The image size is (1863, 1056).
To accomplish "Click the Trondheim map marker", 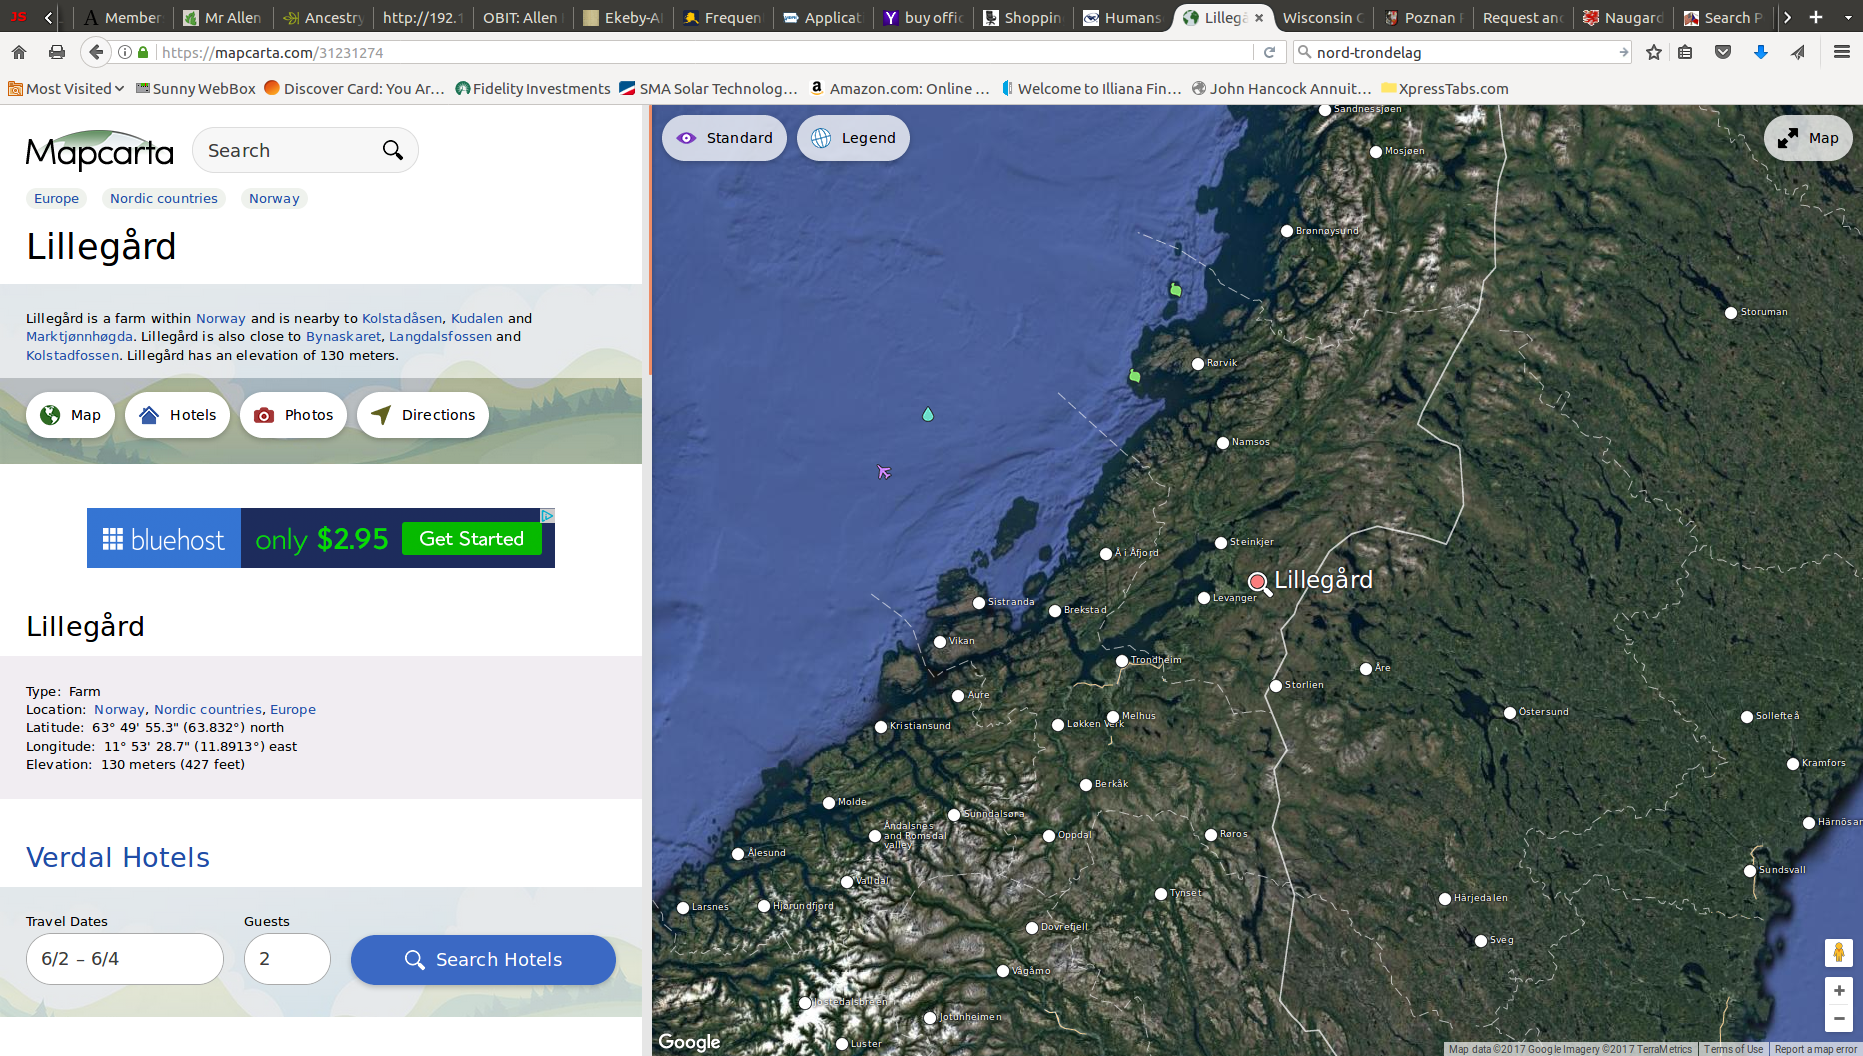I will pos(1122,661).
